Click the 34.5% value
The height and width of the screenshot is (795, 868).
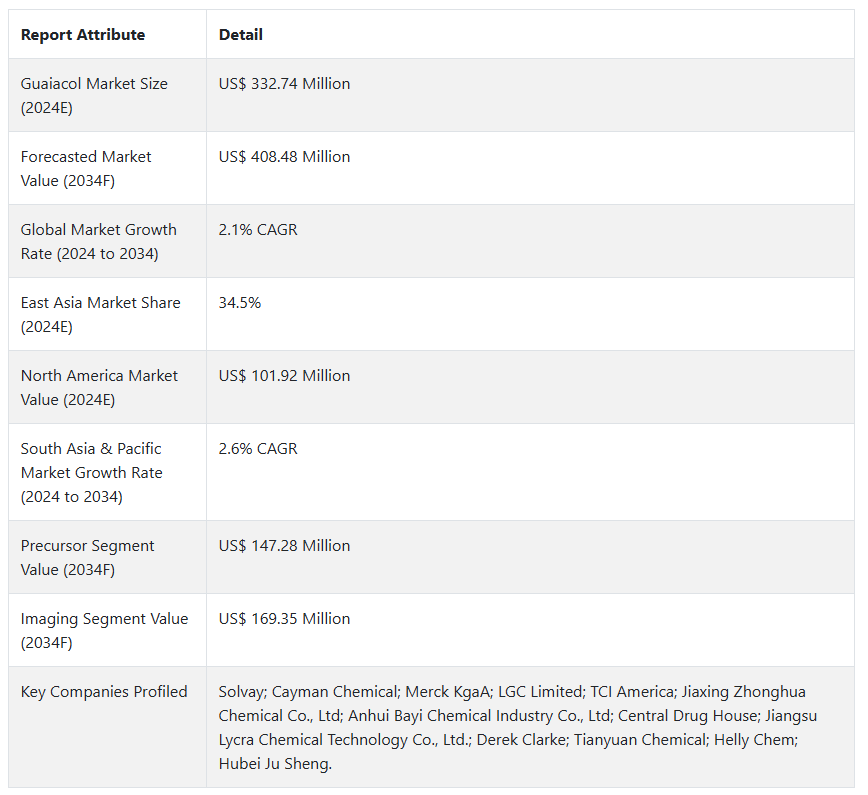click(x=240, y=303)
